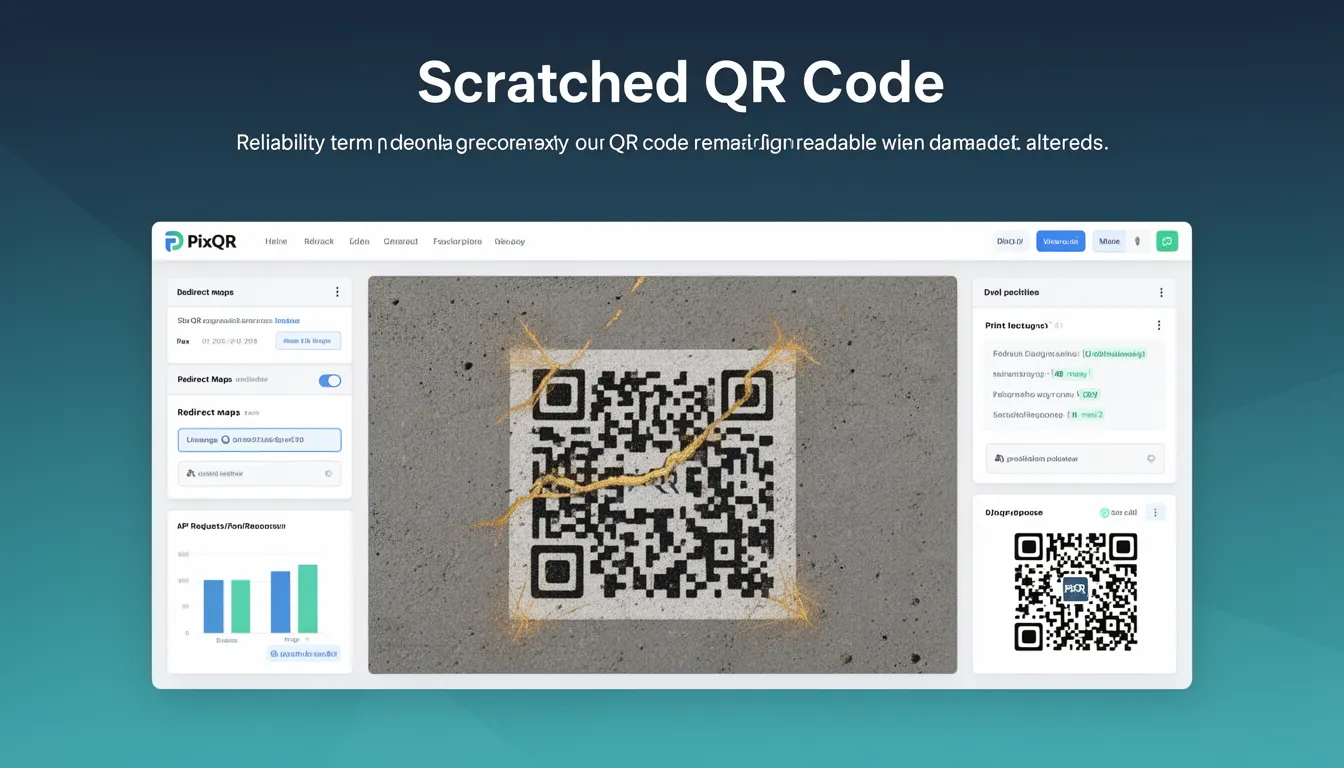Open the three-dot menu in the top Redirect maps header
1344x768 pixels.
point(337,292)
